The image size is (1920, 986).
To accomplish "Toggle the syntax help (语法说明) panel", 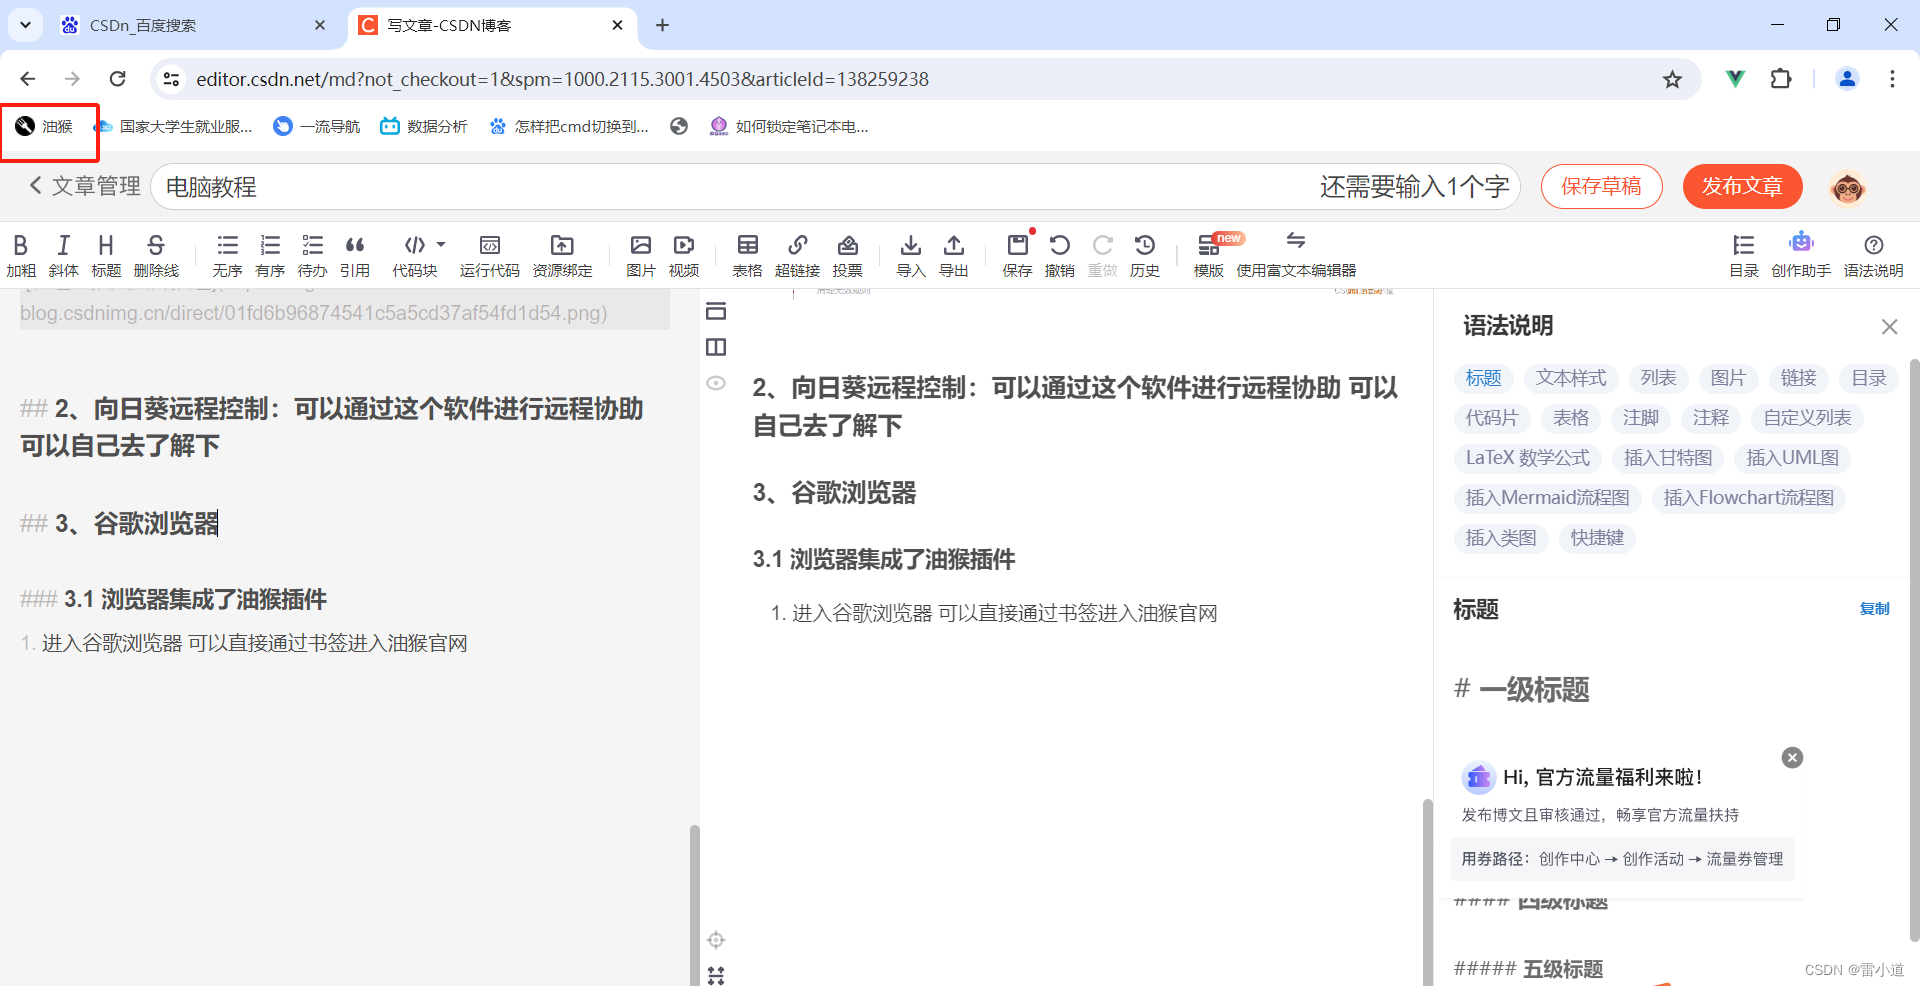I will (1874, 256).
